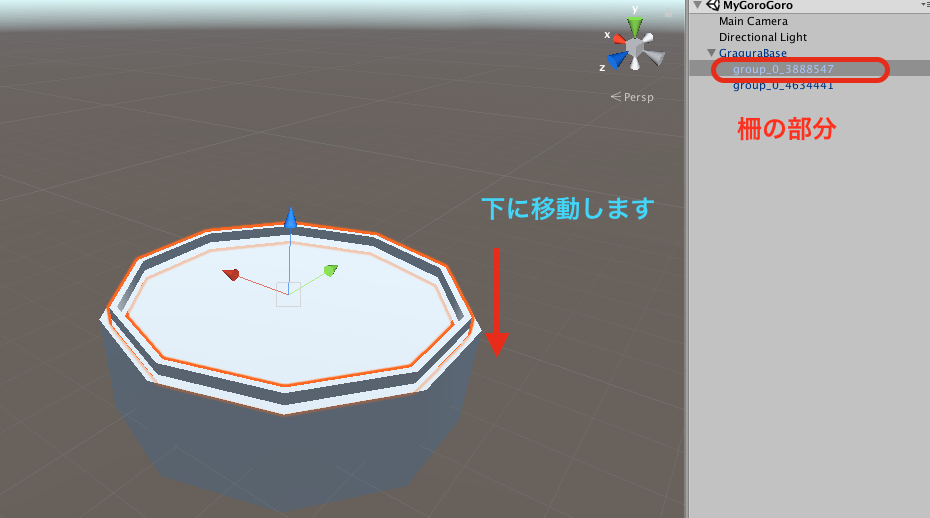Select Directional Light in the Hierarchy
This screenshot has height=518, width=930.
click(x=763, y=37)
